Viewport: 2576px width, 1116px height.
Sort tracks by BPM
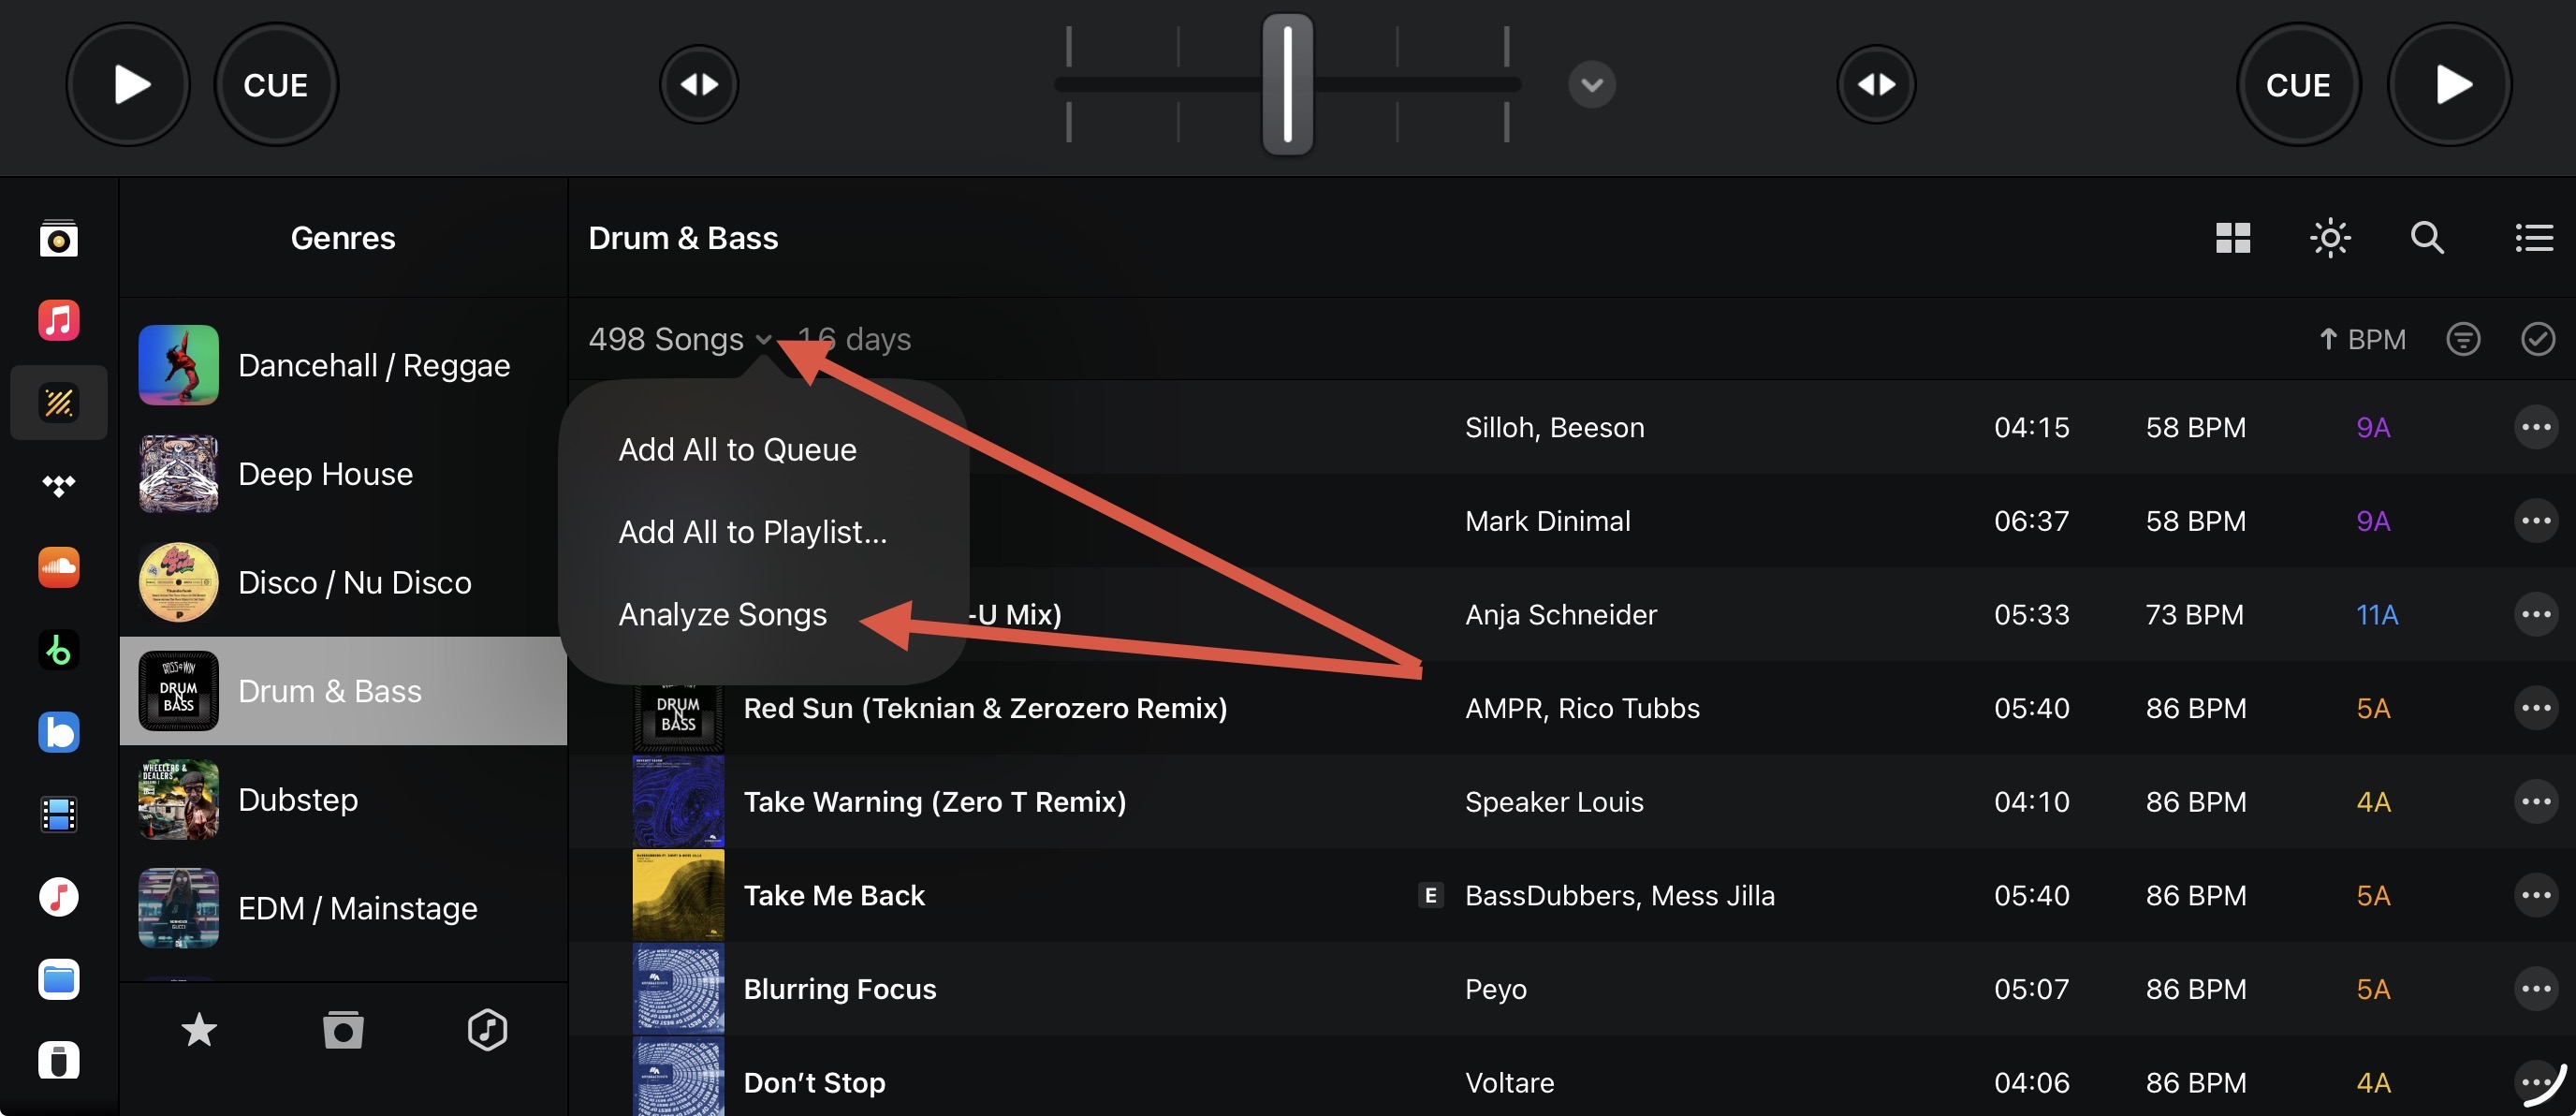pyautogui.click(x=2362, y=339)
